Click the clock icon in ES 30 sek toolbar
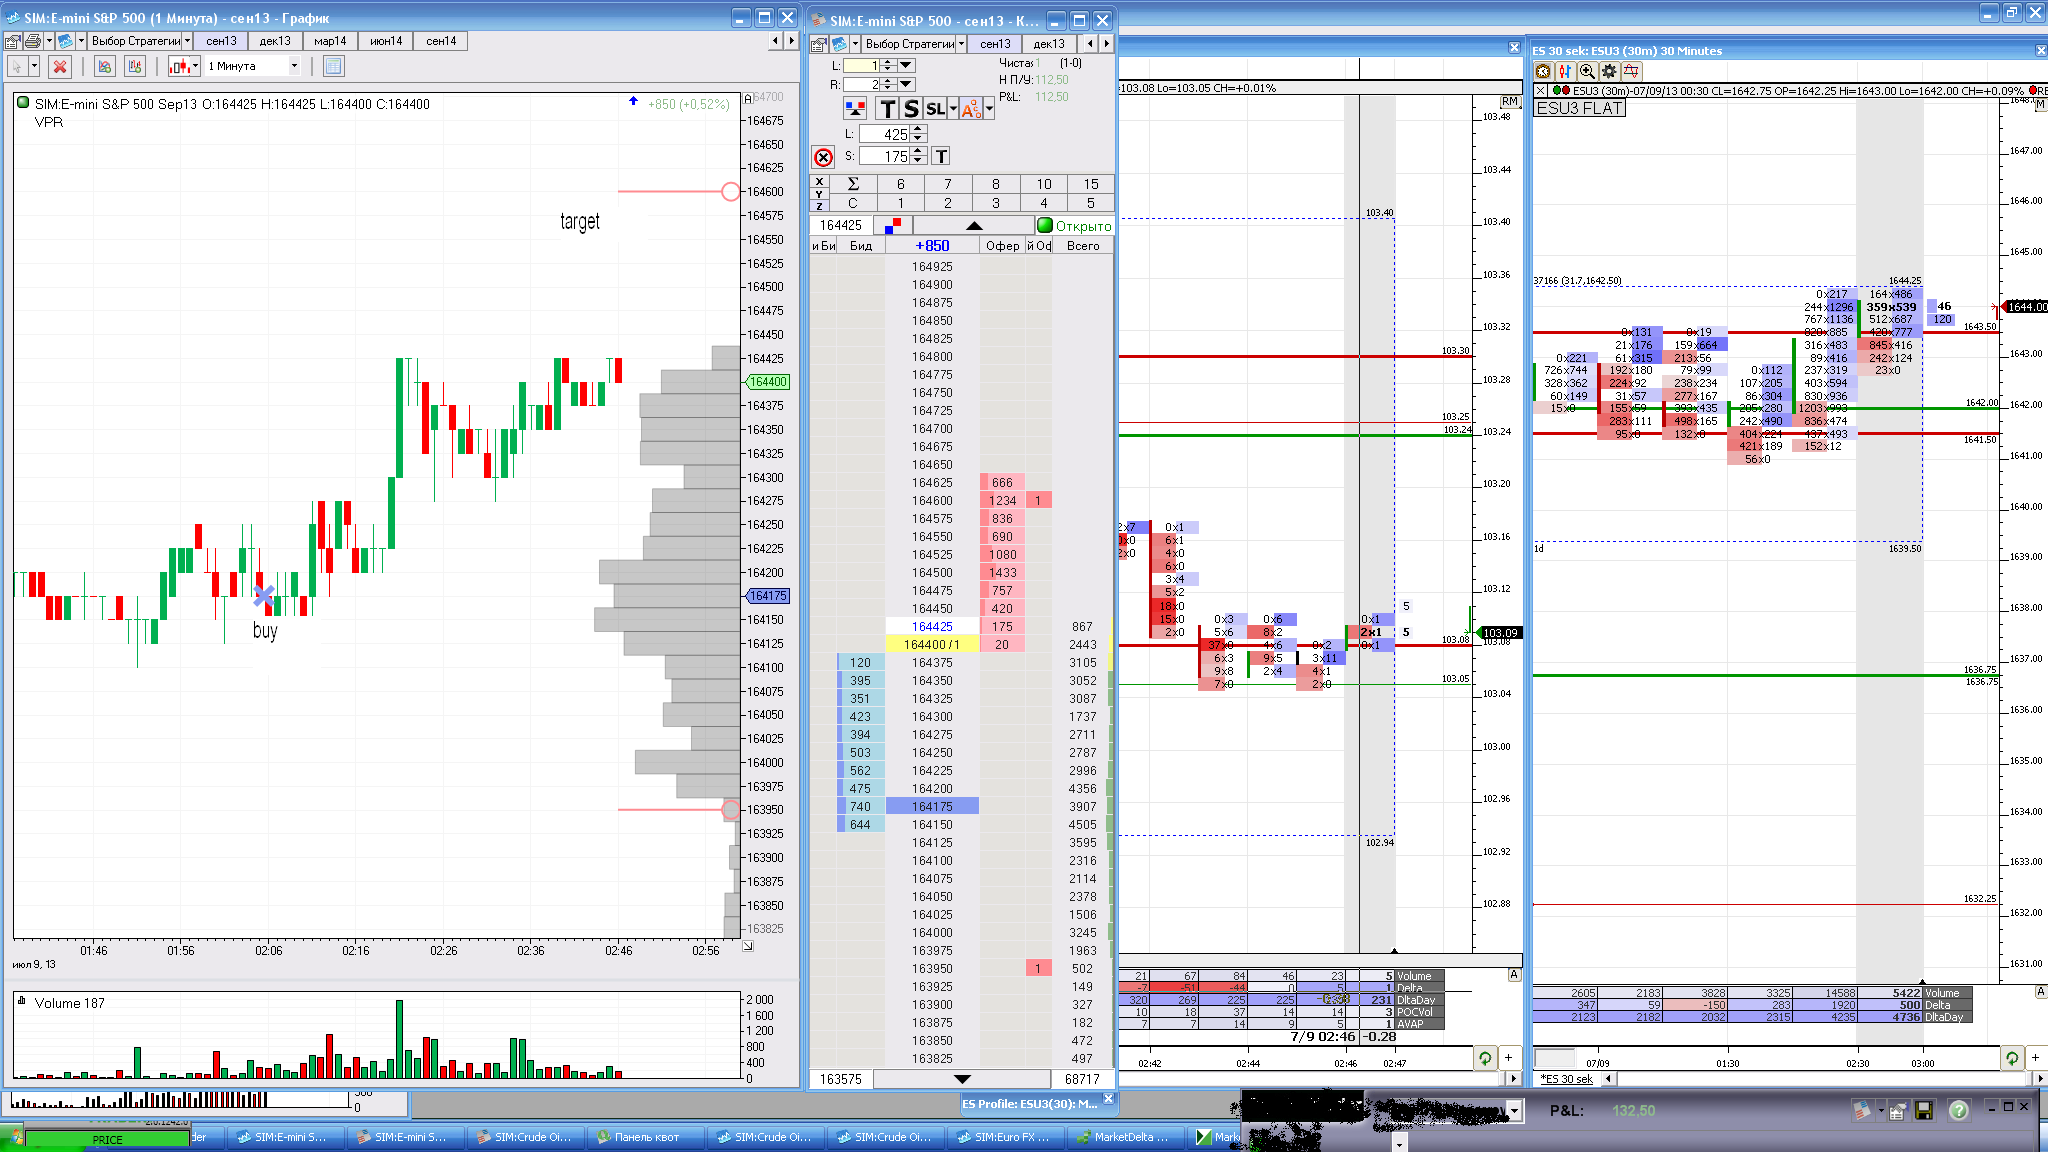2048x1152 pixels. (x=1543, y=71)
